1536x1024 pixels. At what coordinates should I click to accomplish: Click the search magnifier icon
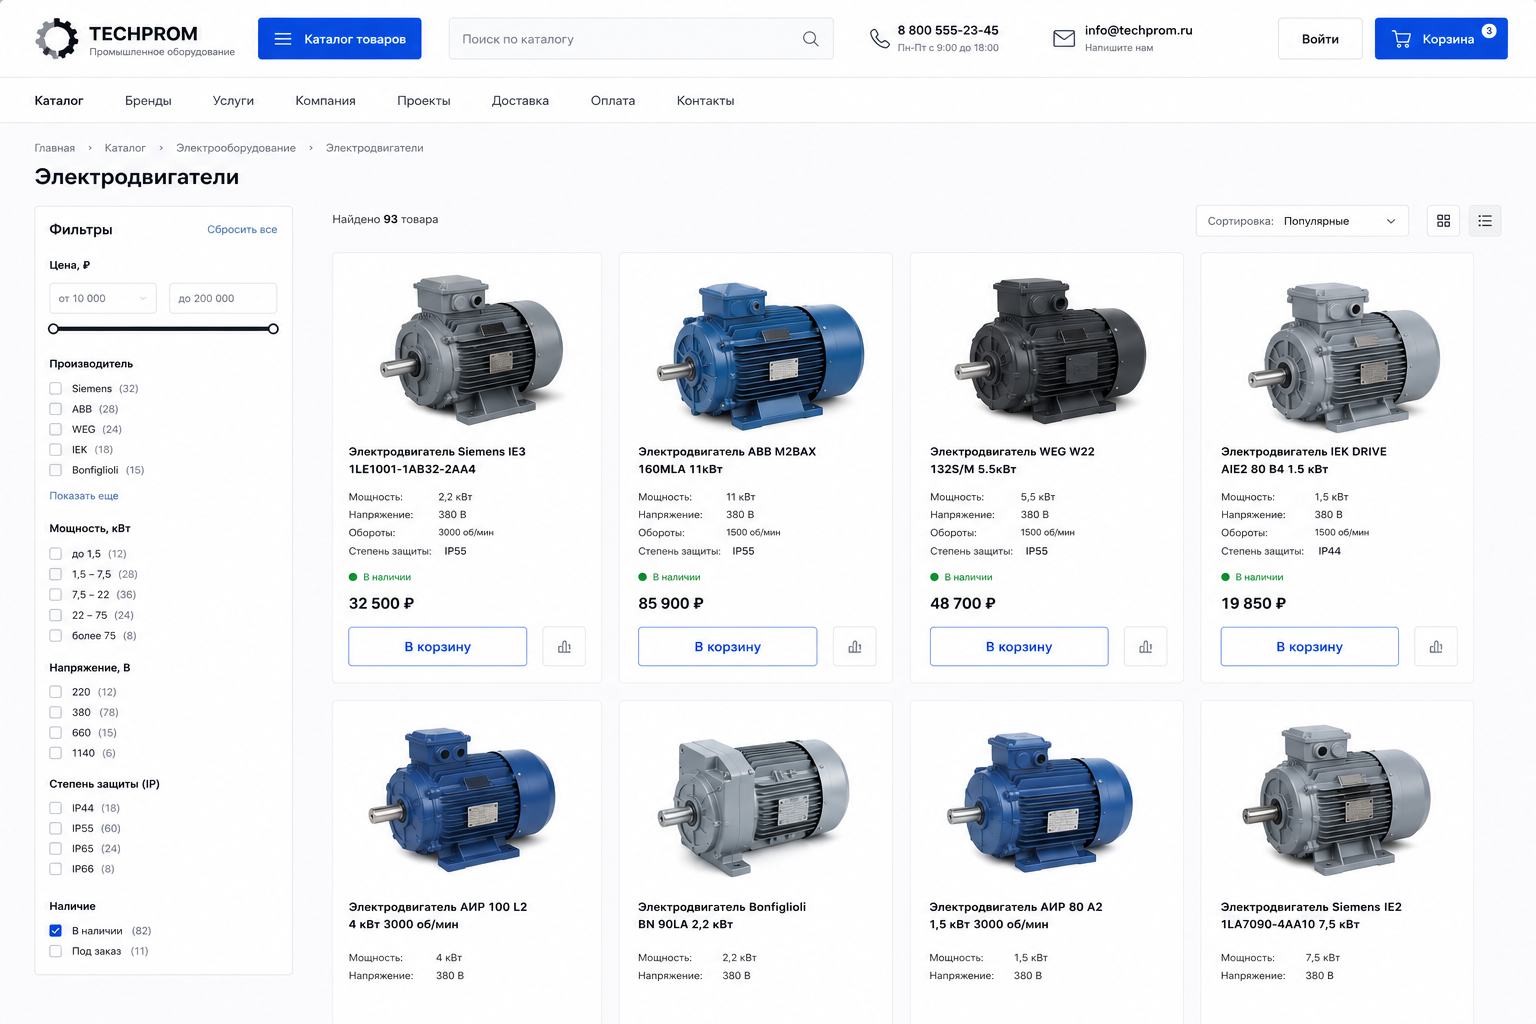click(810, 39)
